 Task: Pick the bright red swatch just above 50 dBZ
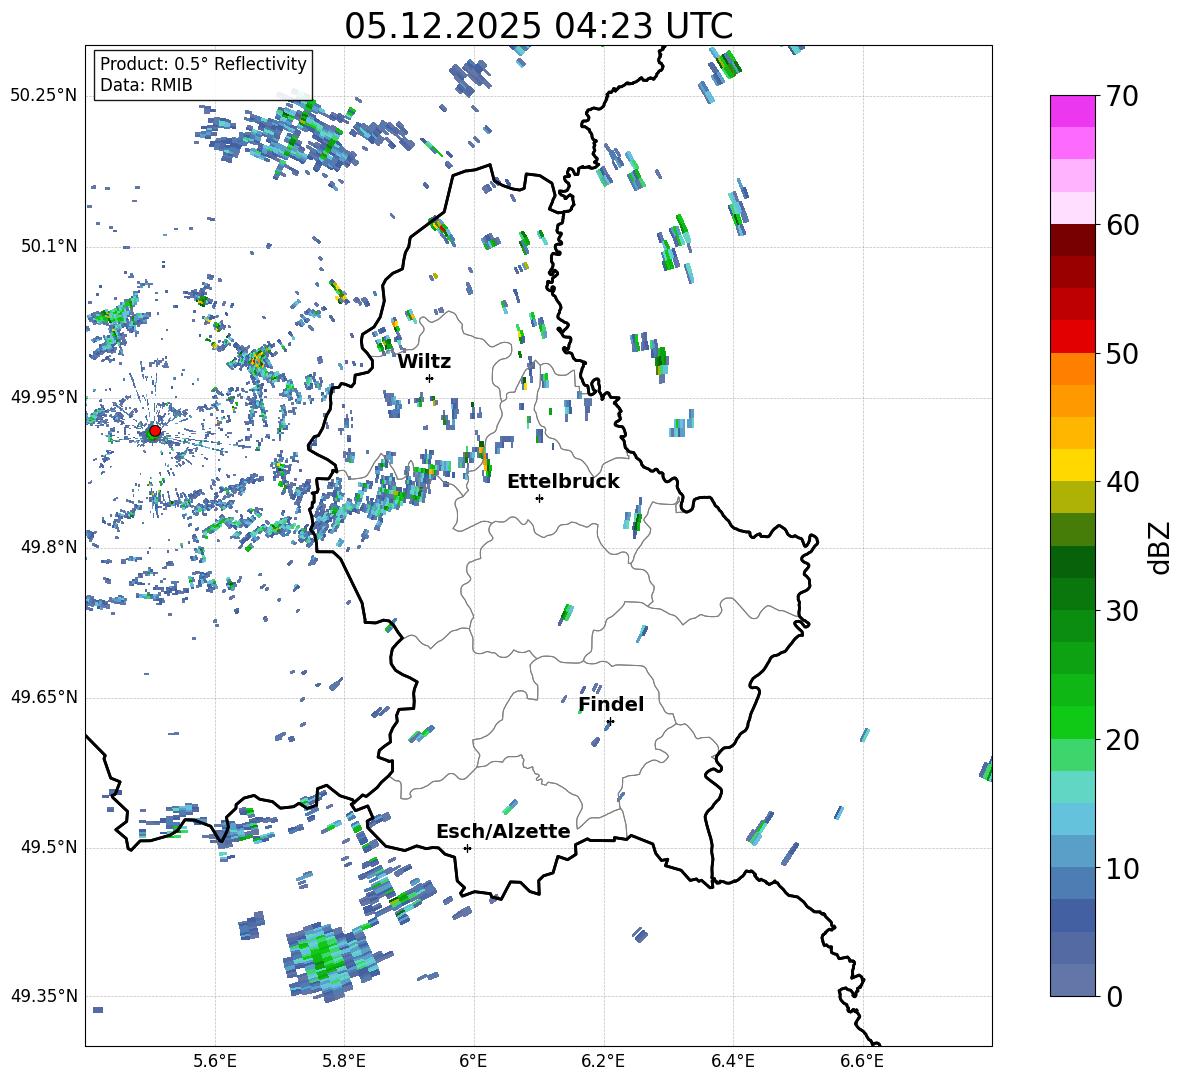point(1072,336)
